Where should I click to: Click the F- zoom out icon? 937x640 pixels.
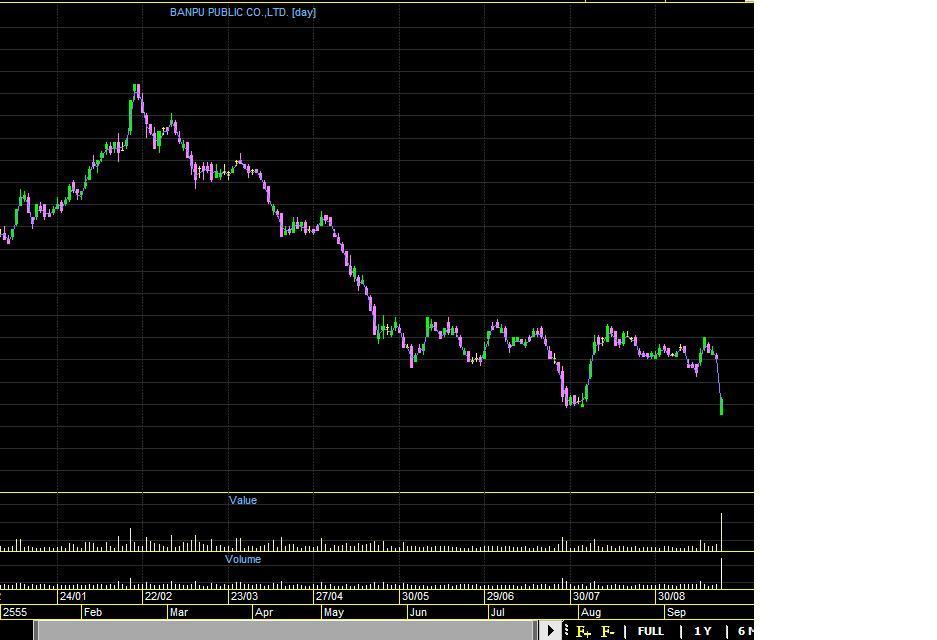click(x=607, y=631)
